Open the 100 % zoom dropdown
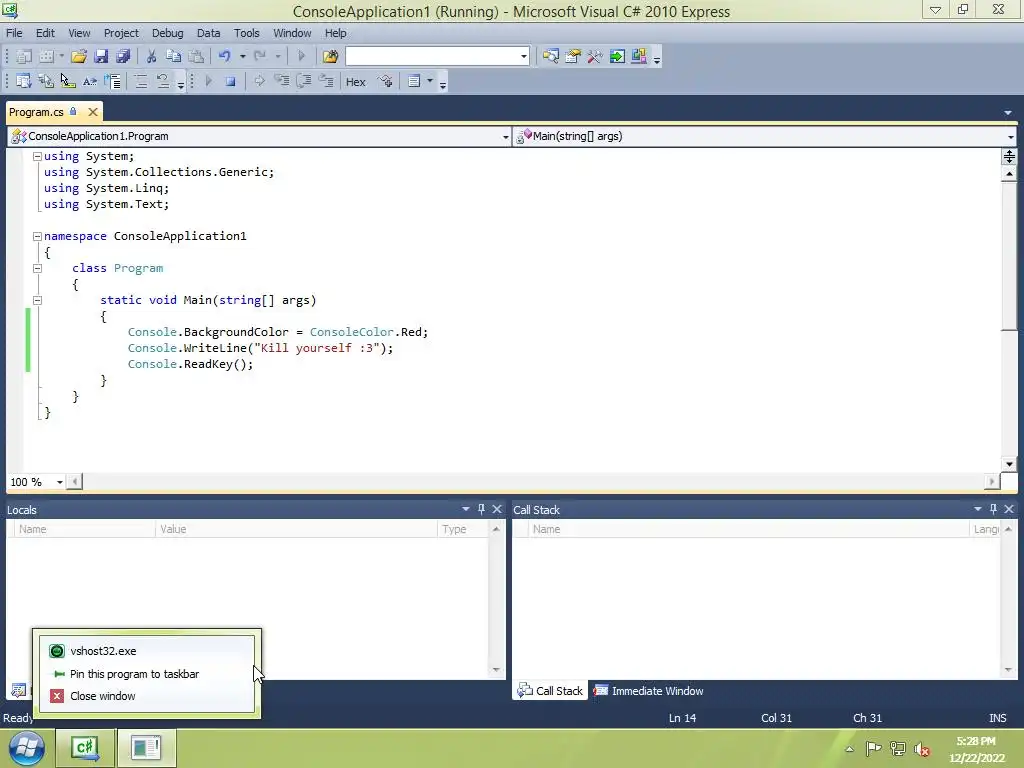 [x=59, y=482]
